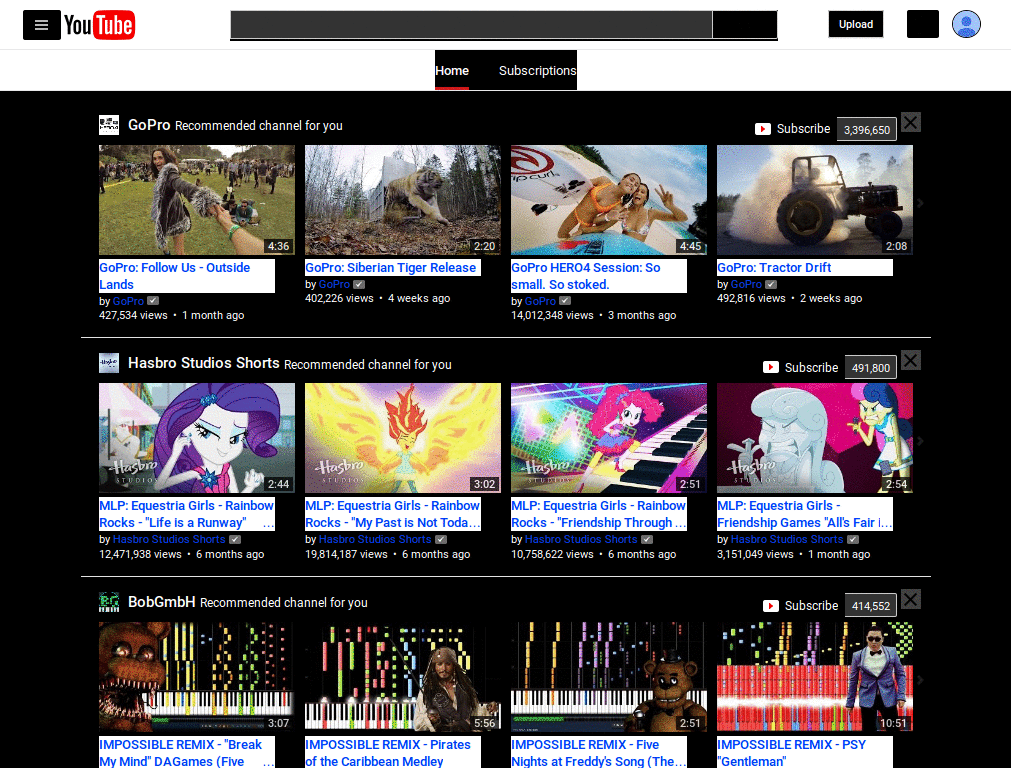Switch to the Subscriptions tab
1024x768 pixels.
tap(537, 71)
